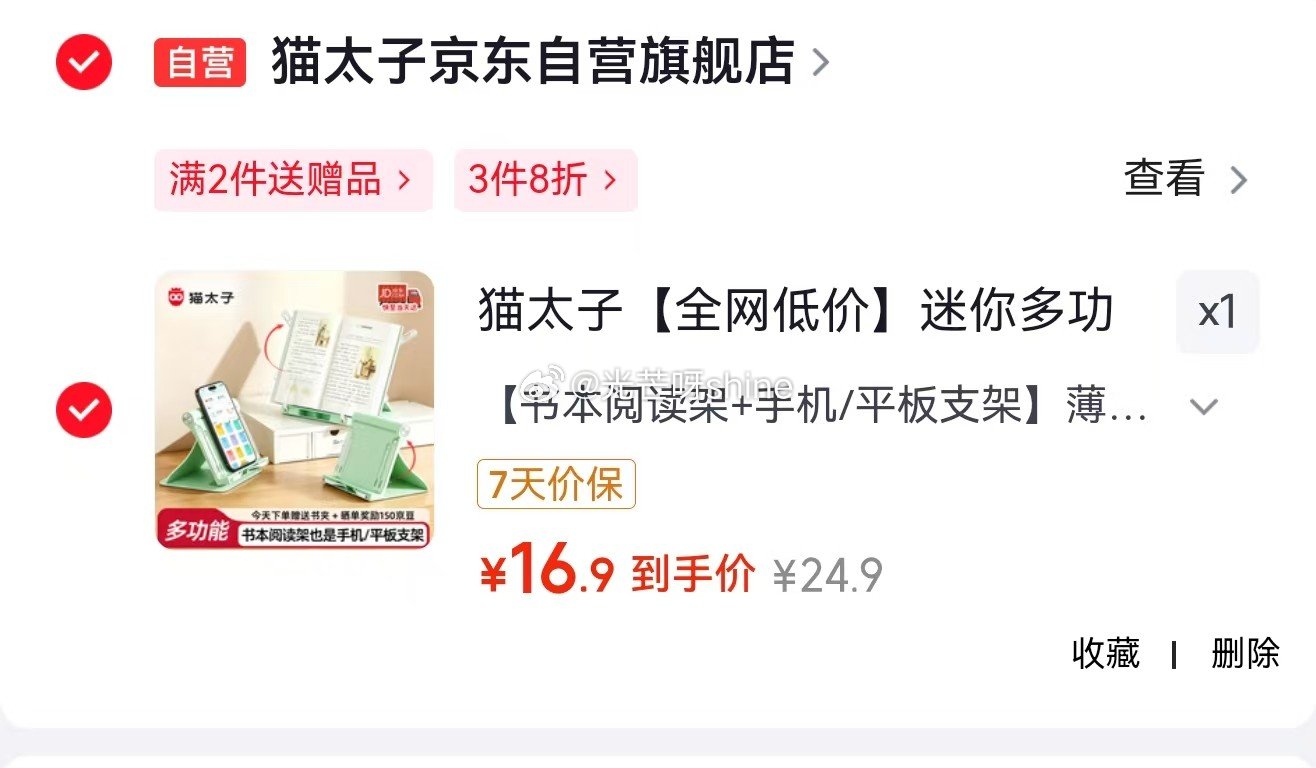1316x768 pixels.
Task: Change the x1 quantity selector
Action: click(x=1218, y=312)
